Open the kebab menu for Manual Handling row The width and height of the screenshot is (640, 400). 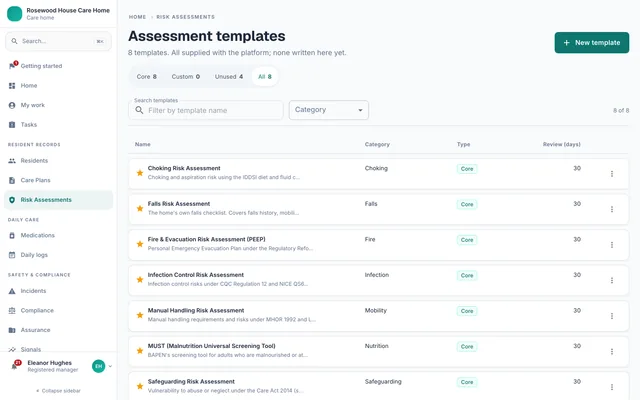point(611,316)
